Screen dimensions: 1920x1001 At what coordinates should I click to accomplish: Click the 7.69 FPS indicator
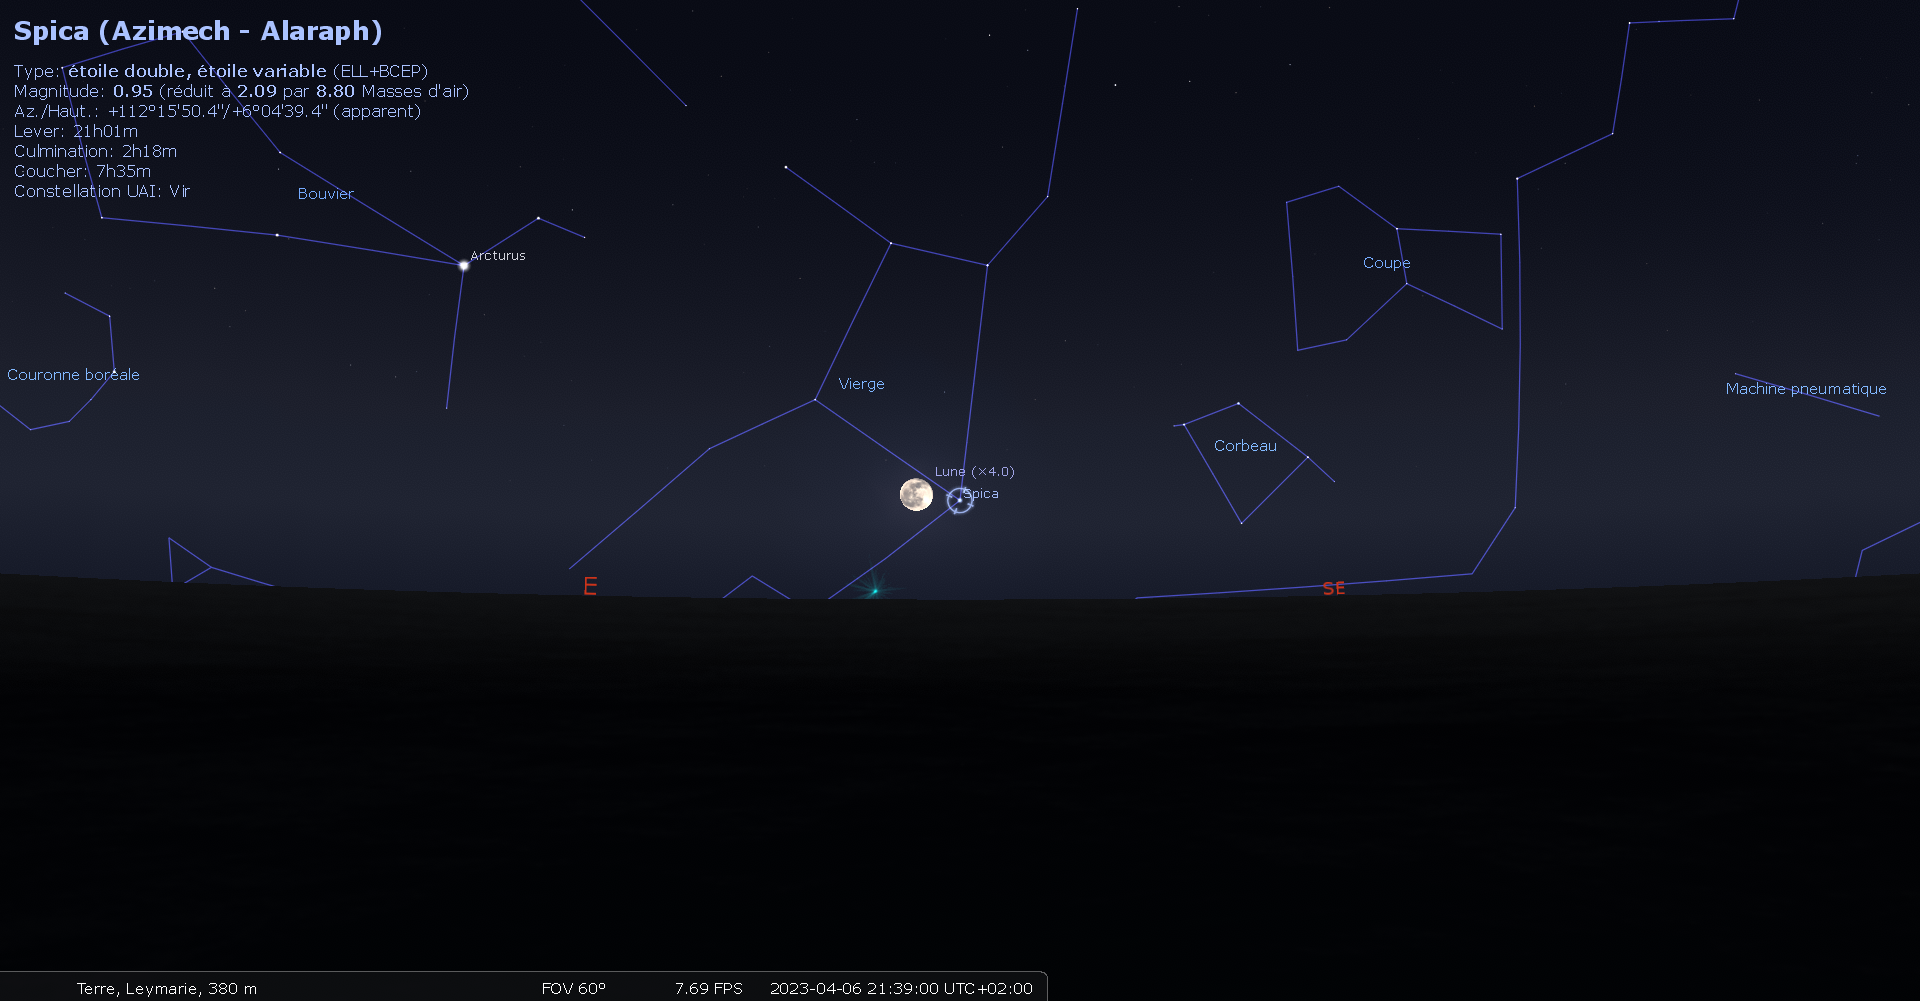tap(708, 988)
